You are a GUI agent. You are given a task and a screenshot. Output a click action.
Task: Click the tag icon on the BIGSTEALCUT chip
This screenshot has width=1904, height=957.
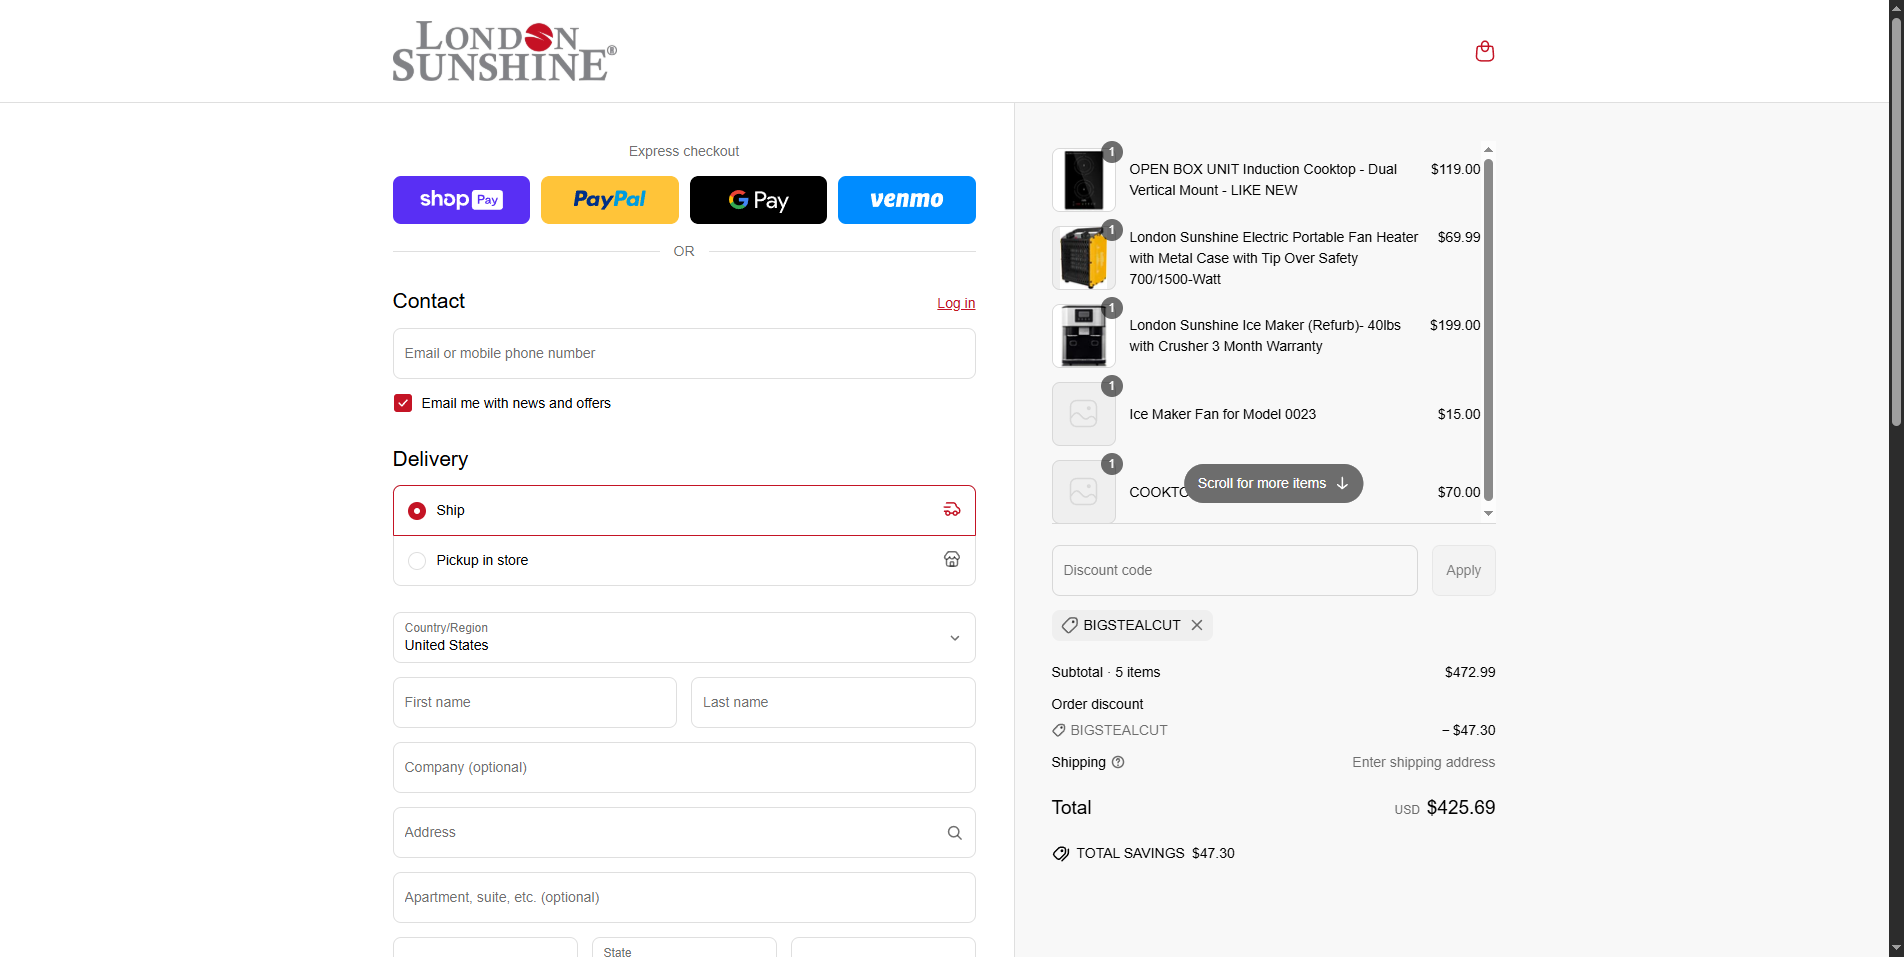[x=1069, y=625]
